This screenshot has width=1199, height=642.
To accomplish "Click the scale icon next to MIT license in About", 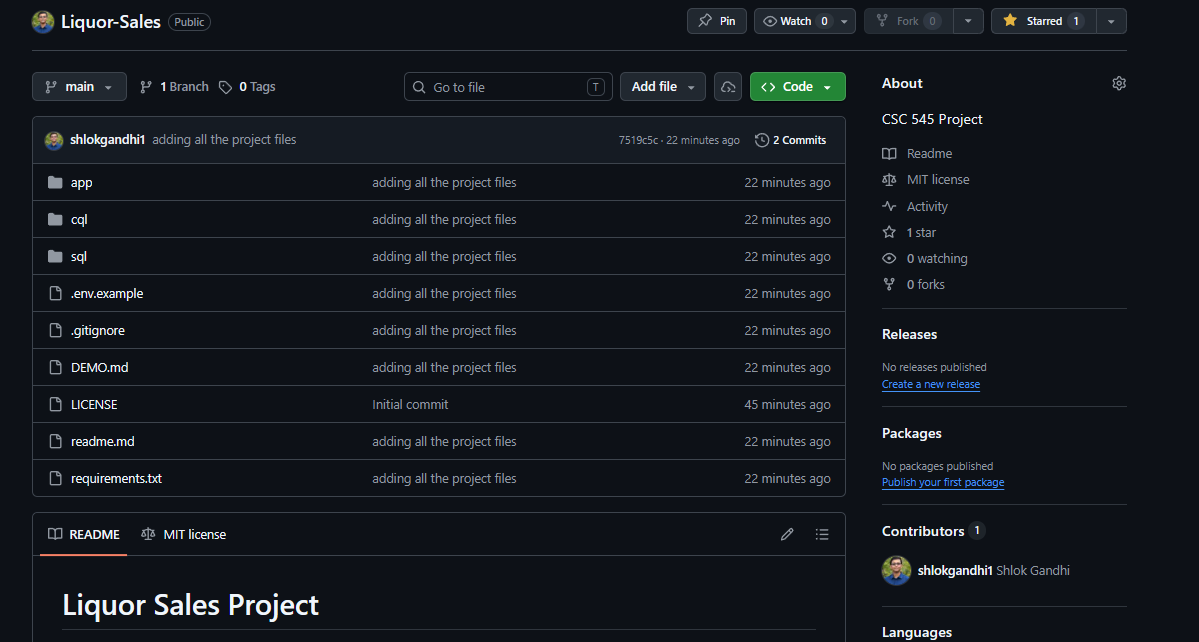I will (889, 180).
